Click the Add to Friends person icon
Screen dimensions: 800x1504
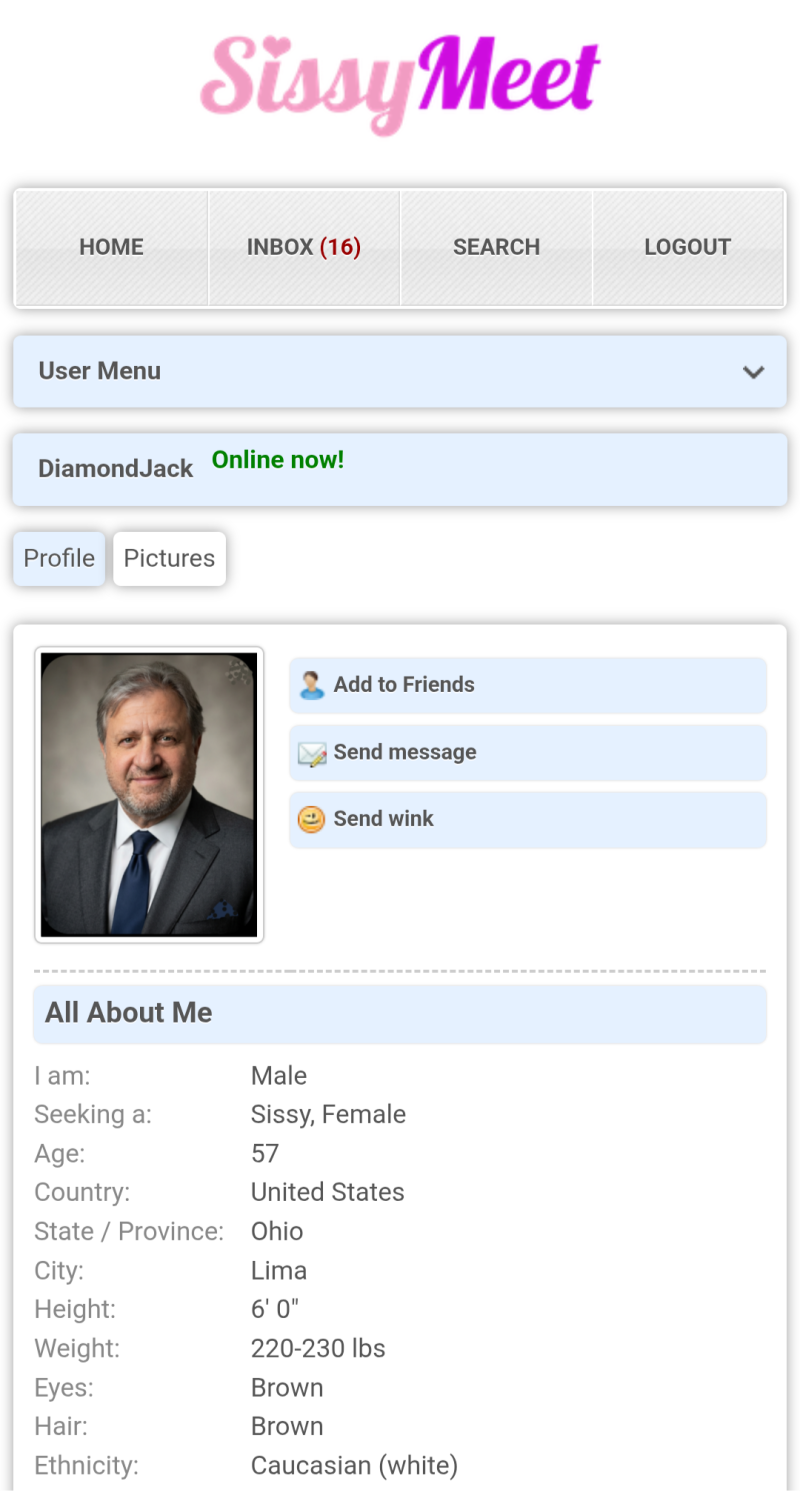coord(312,685)
